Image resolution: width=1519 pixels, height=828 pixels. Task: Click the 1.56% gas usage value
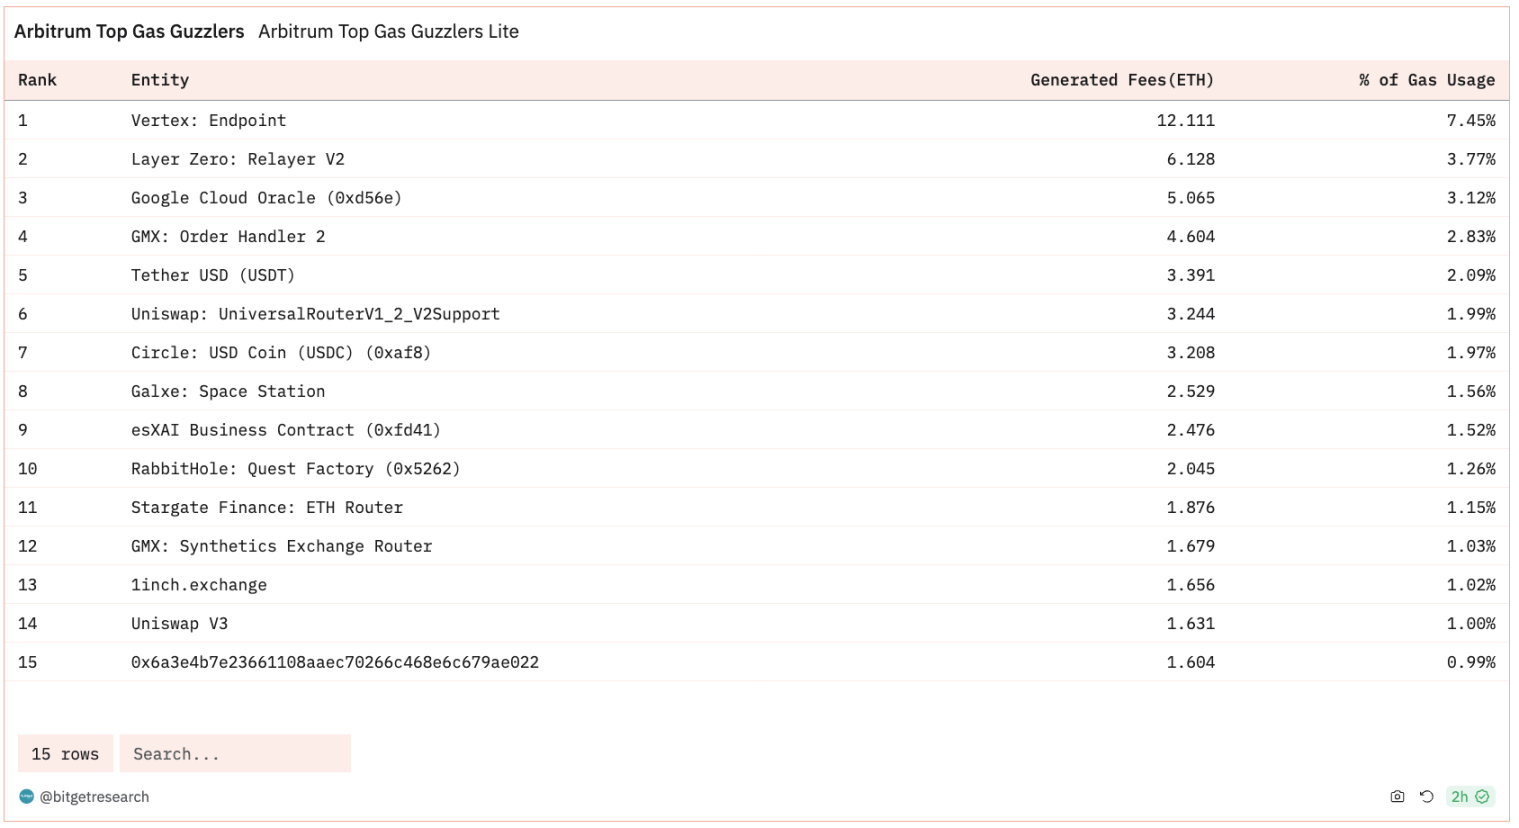[x=1471, y=392]
